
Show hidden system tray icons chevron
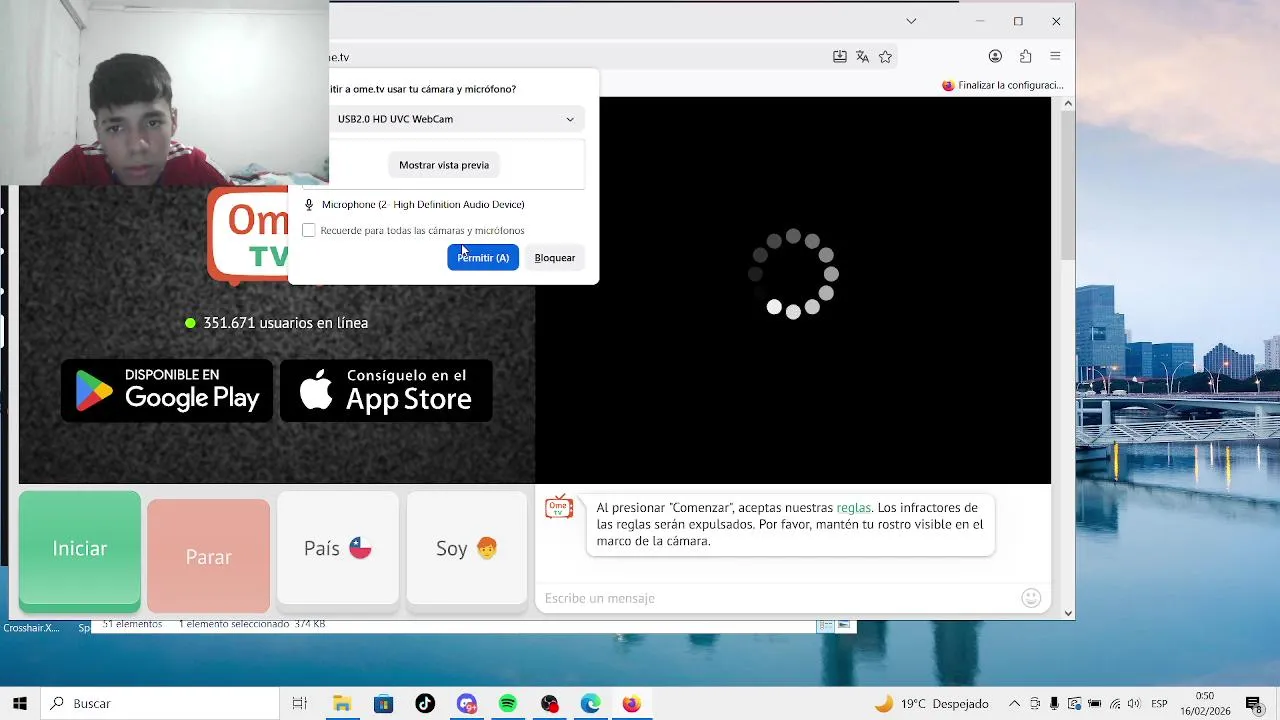(x=1014, y=704)
